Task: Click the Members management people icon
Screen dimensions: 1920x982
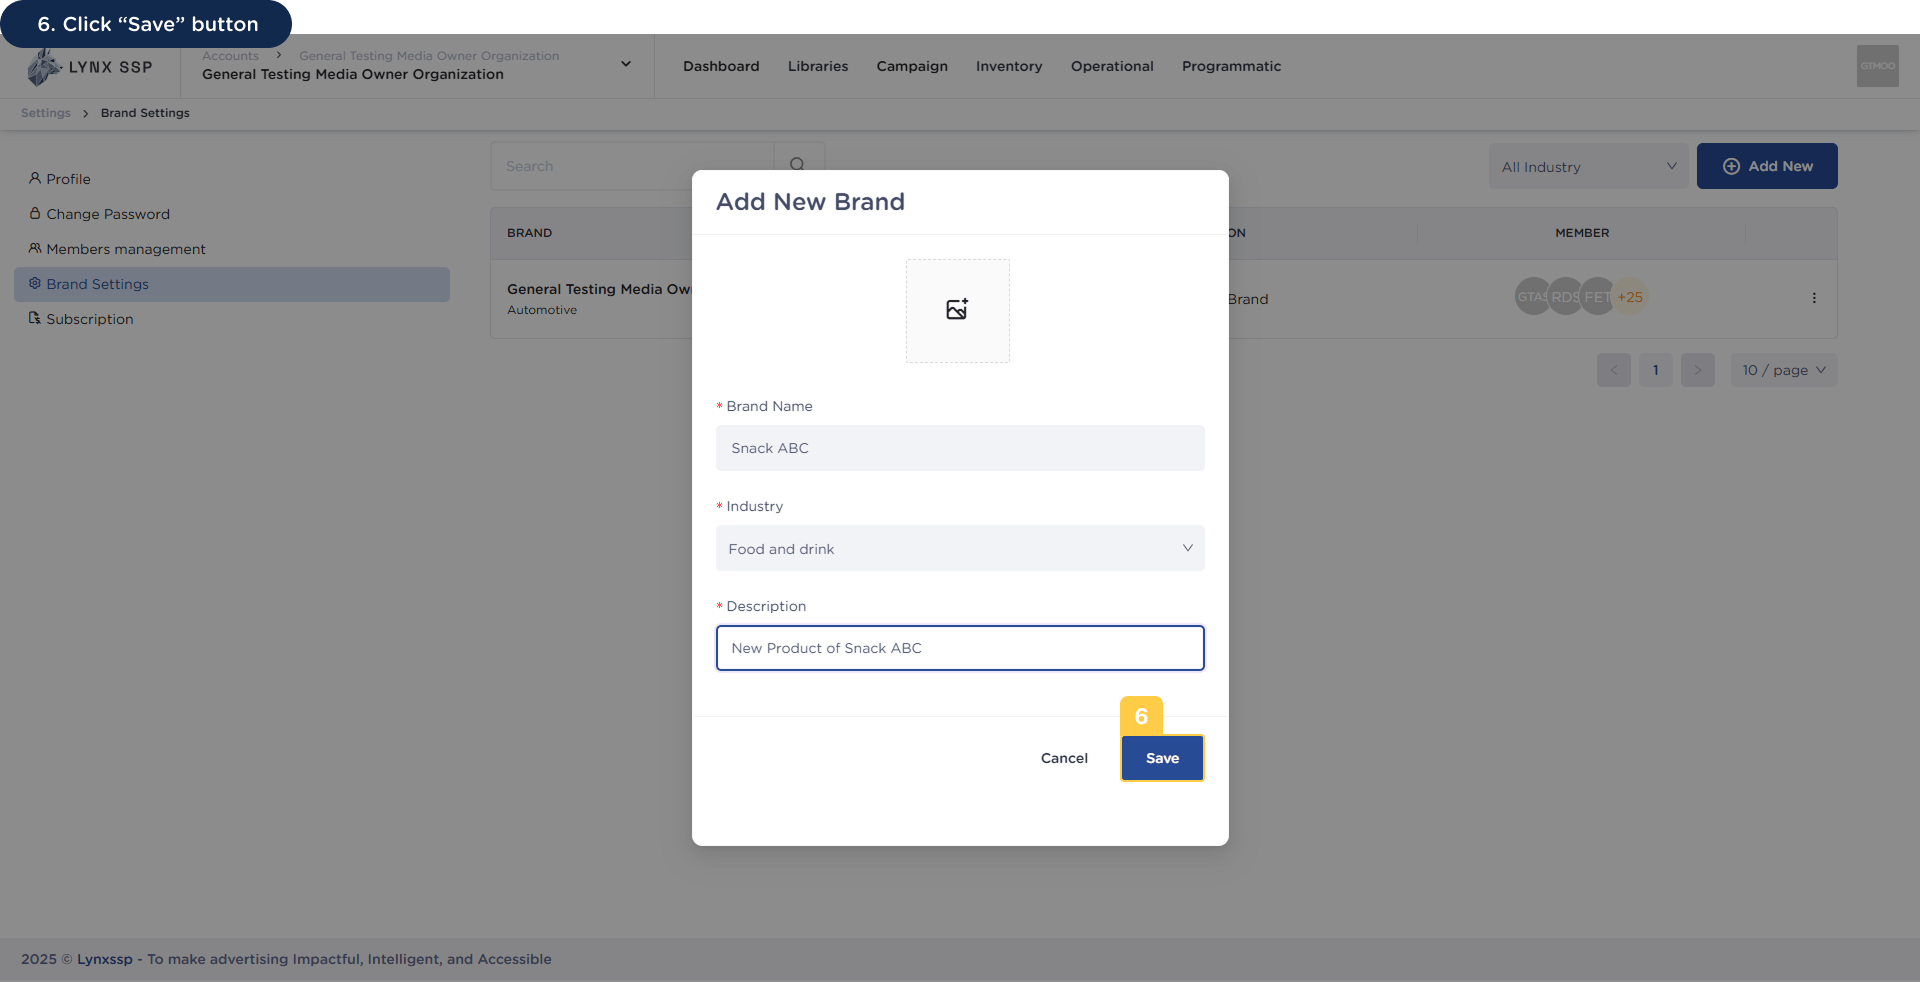Action: pyautogui.click(x=35, y=248)
